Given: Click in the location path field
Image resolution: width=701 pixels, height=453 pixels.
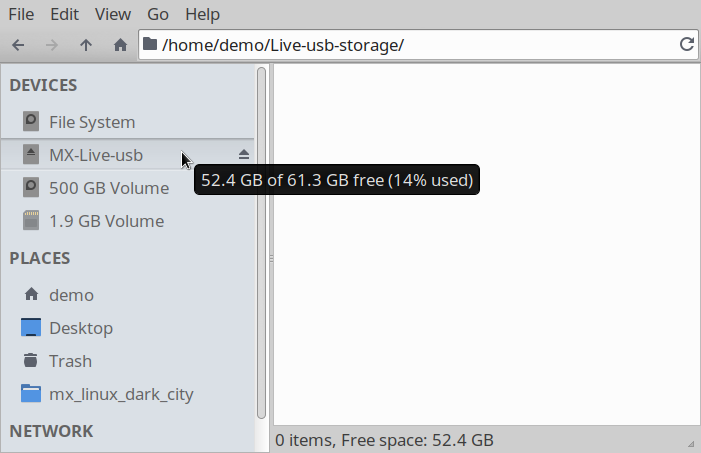Looking at the screenshot, I should coord(418,45).
